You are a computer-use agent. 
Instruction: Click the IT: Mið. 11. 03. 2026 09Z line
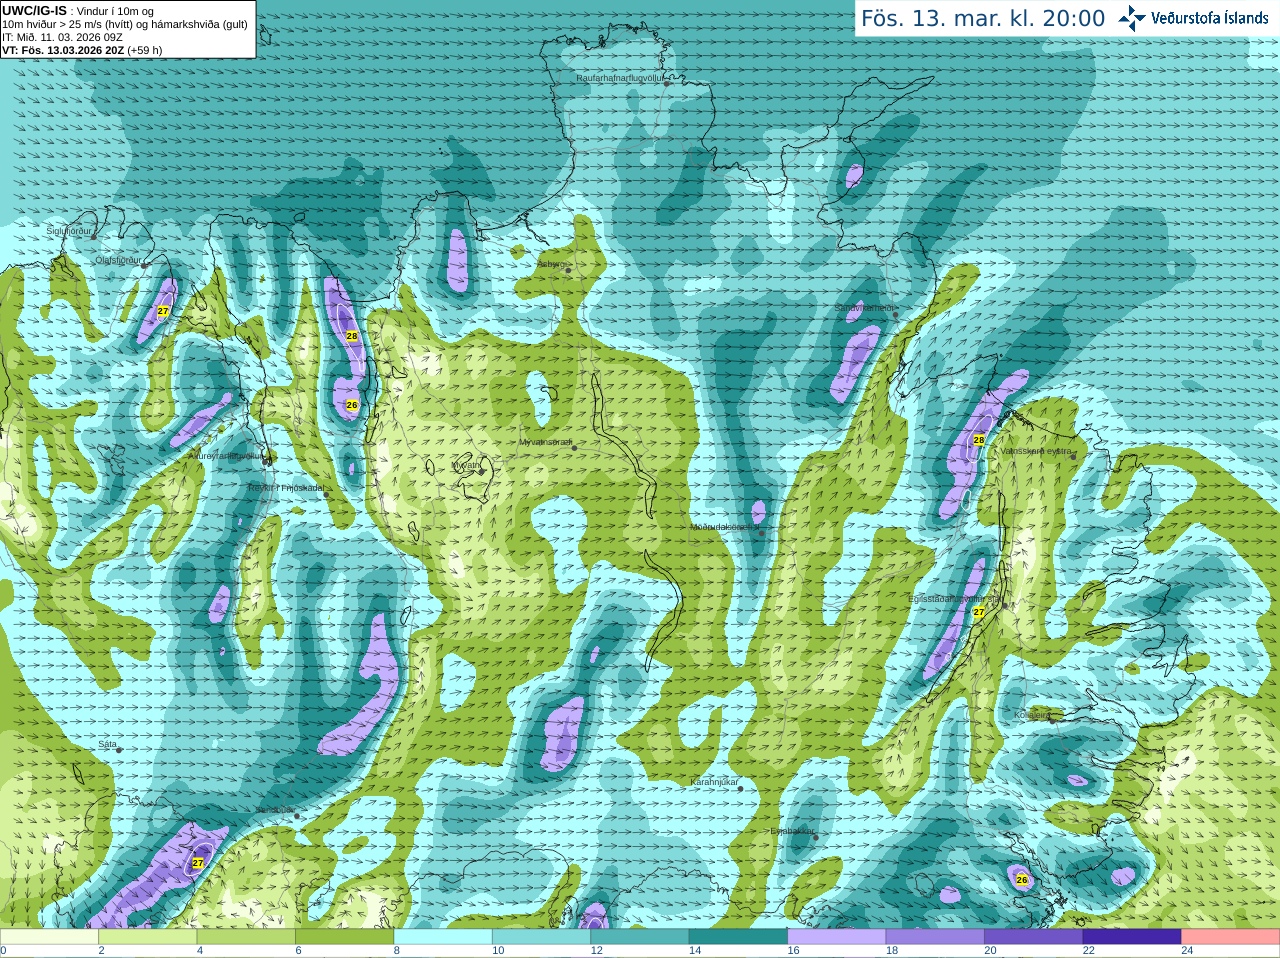pyautogui.click(x=62, y=37)
